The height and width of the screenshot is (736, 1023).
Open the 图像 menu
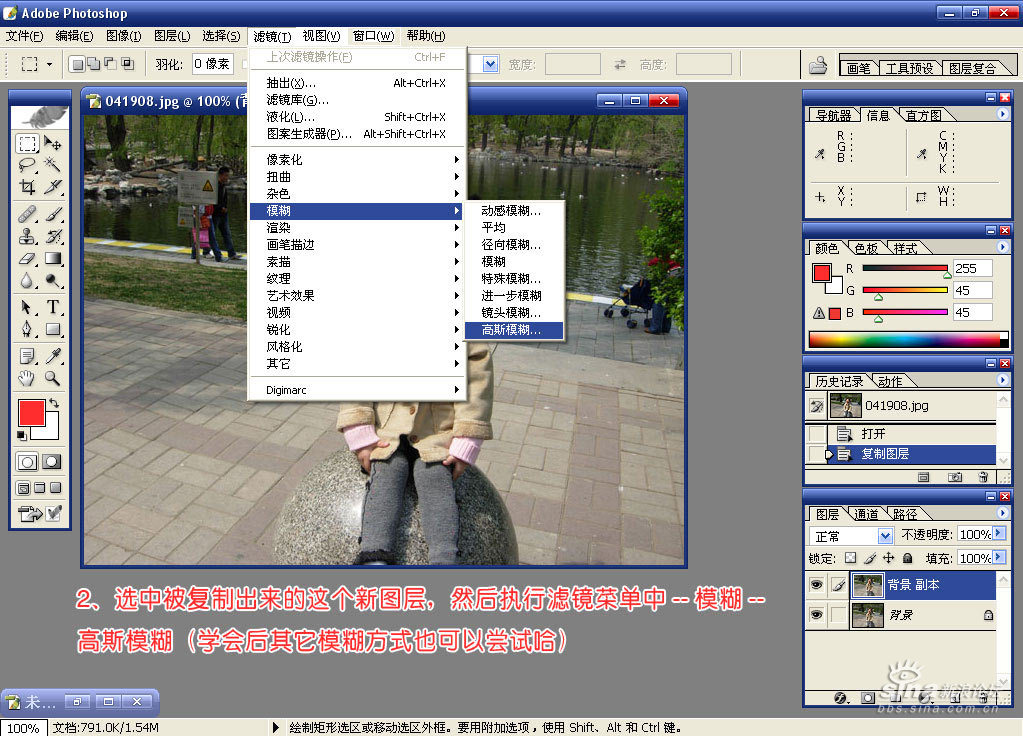tap(123, 36)
